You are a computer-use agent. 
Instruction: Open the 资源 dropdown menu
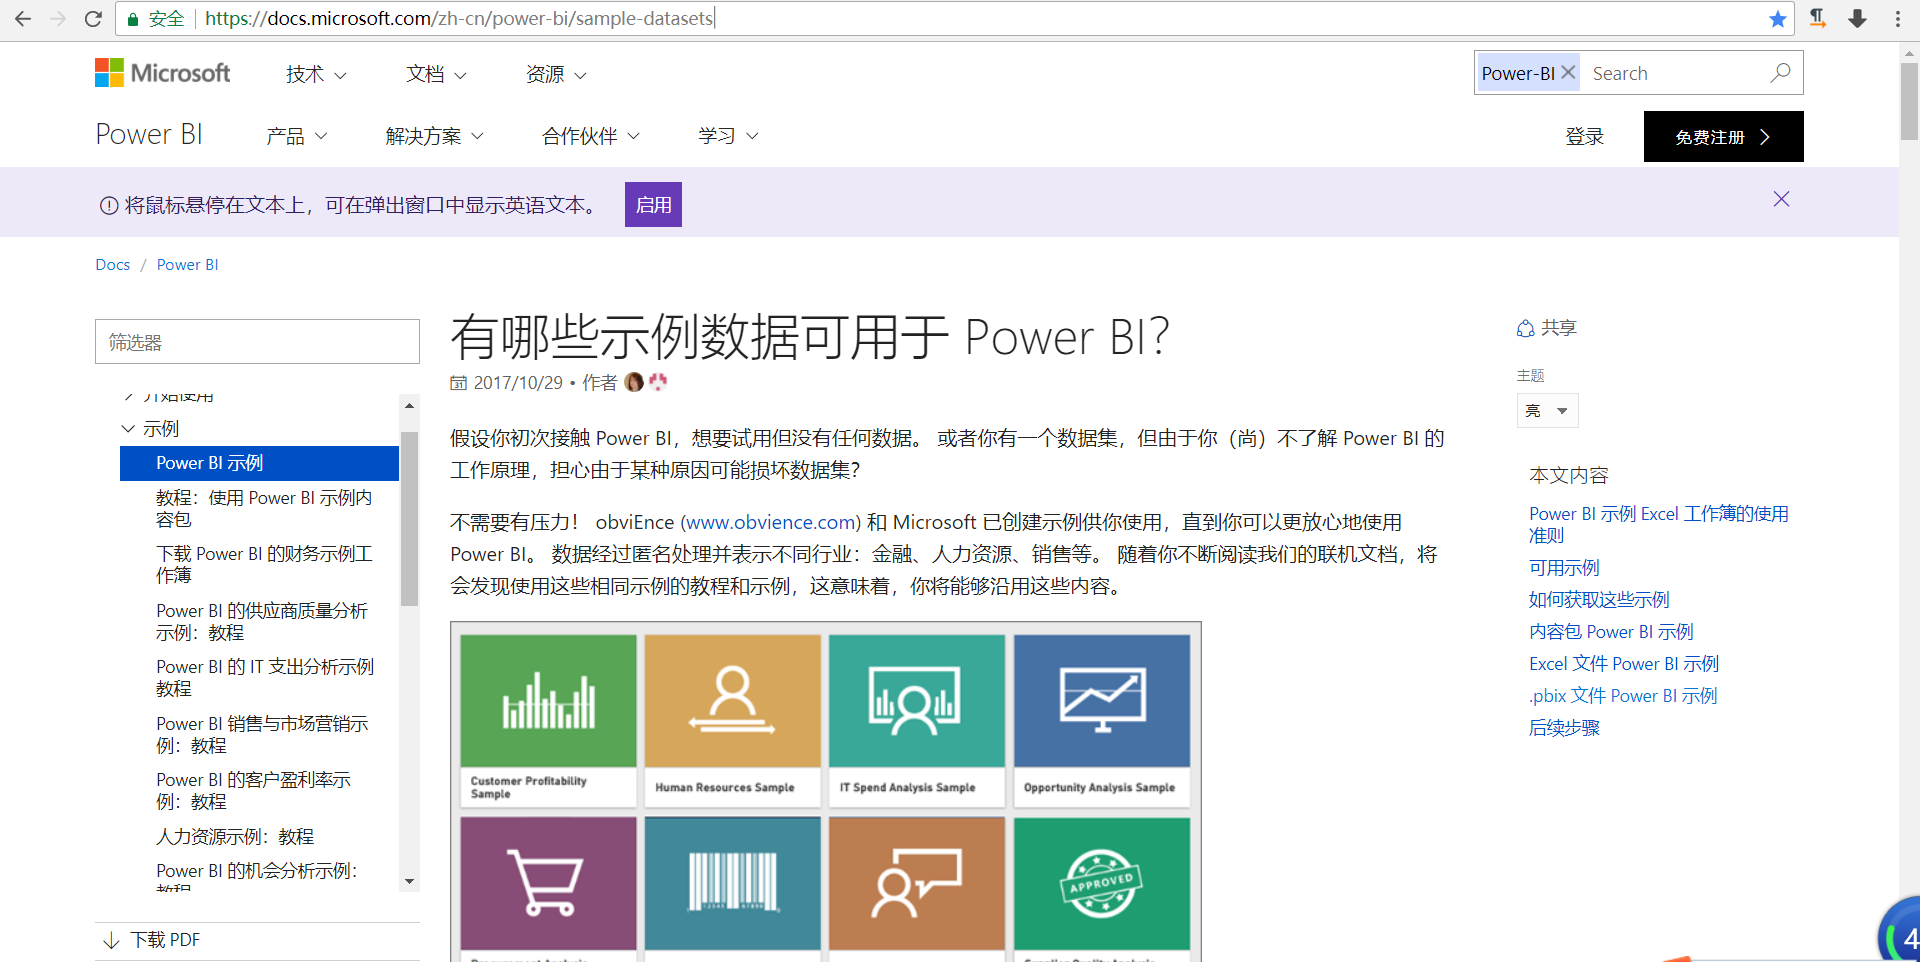coord(556,75)
